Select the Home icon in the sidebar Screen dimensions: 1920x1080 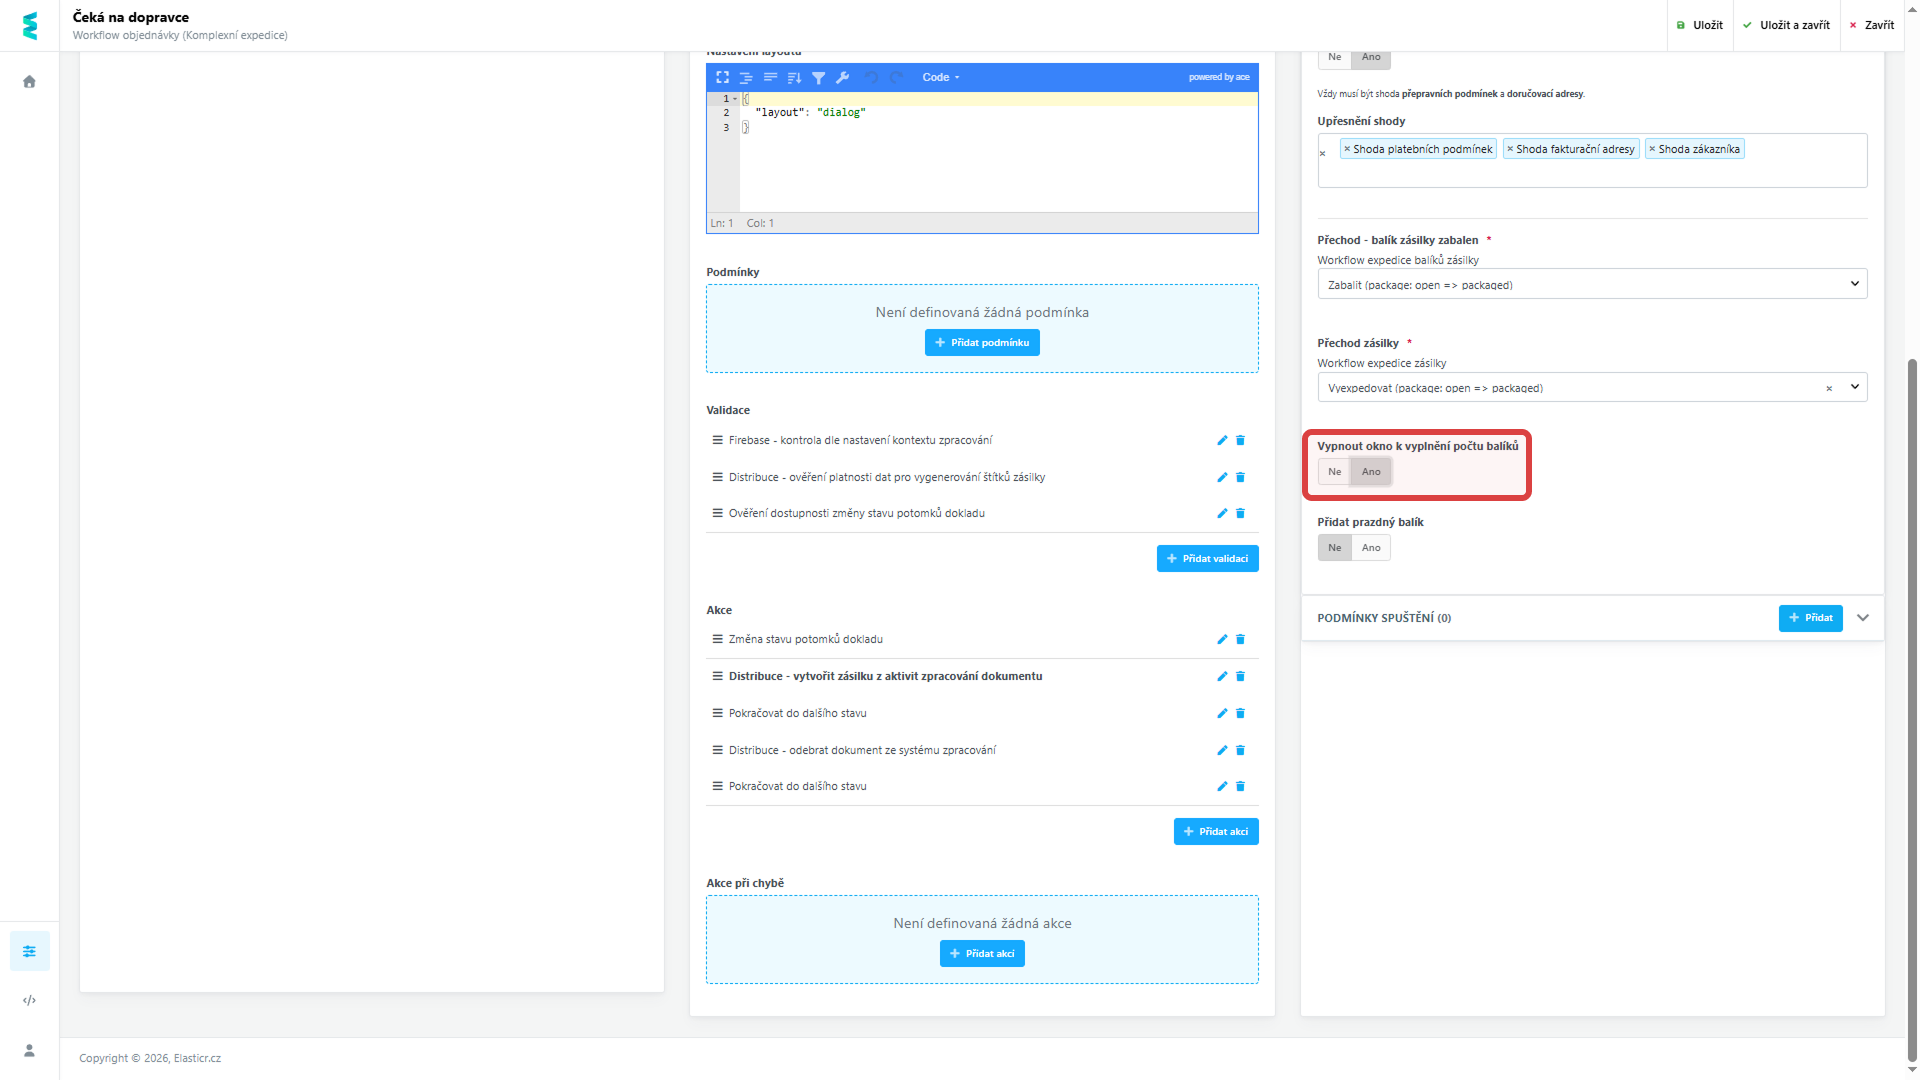point(29,82)
